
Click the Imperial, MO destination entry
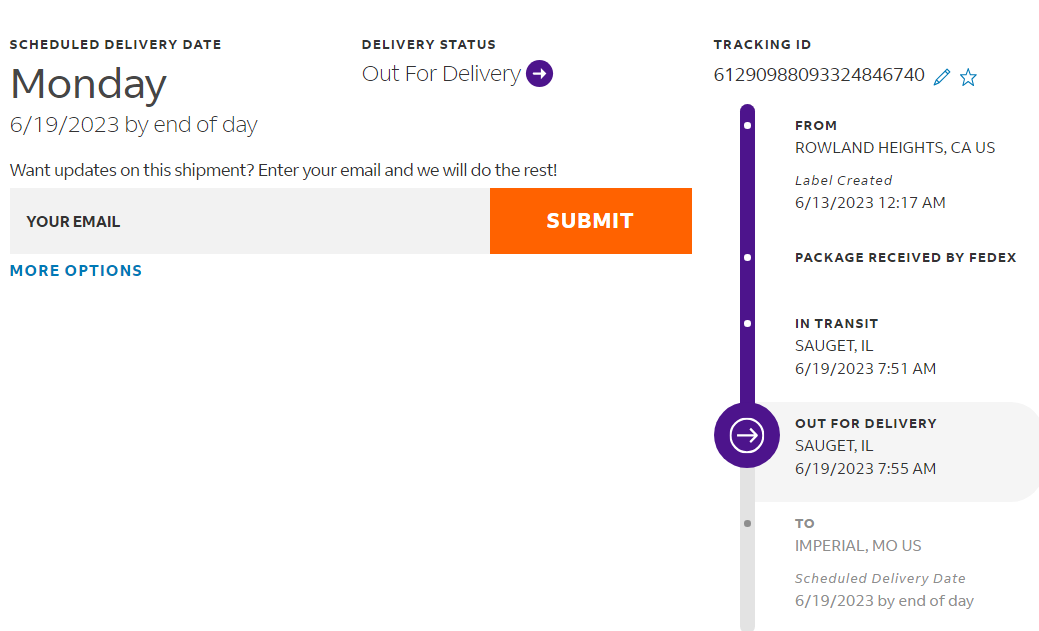858,546
